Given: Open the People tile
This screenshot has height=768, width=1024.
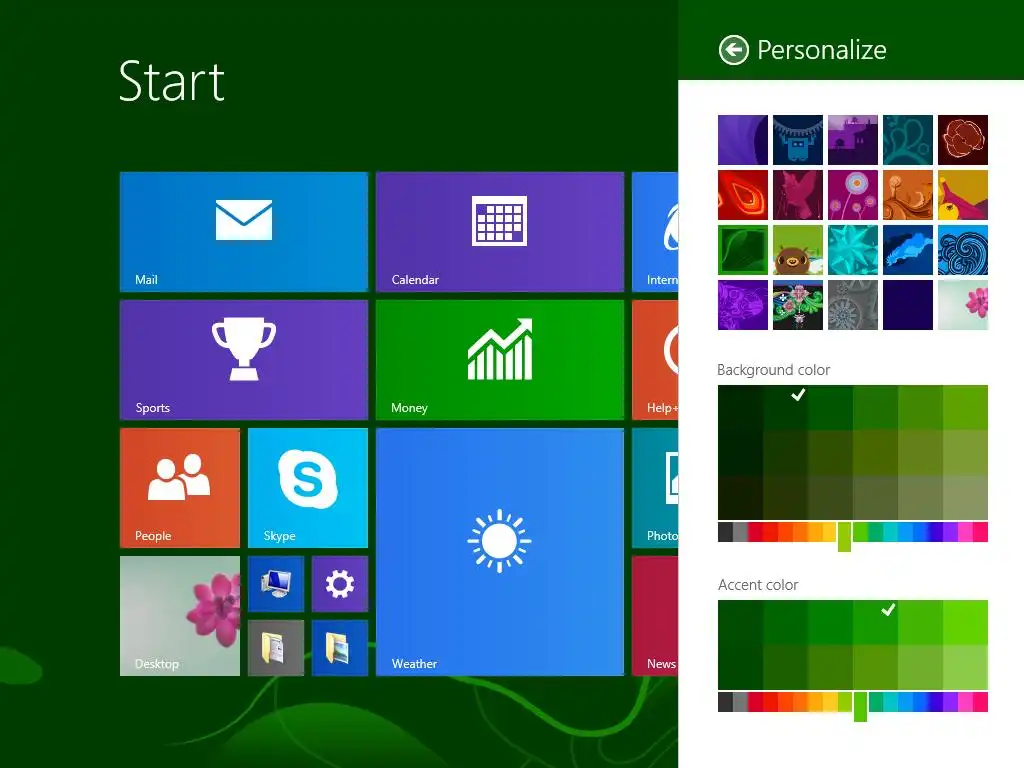Looking at the screenshot, I should 180,488.
